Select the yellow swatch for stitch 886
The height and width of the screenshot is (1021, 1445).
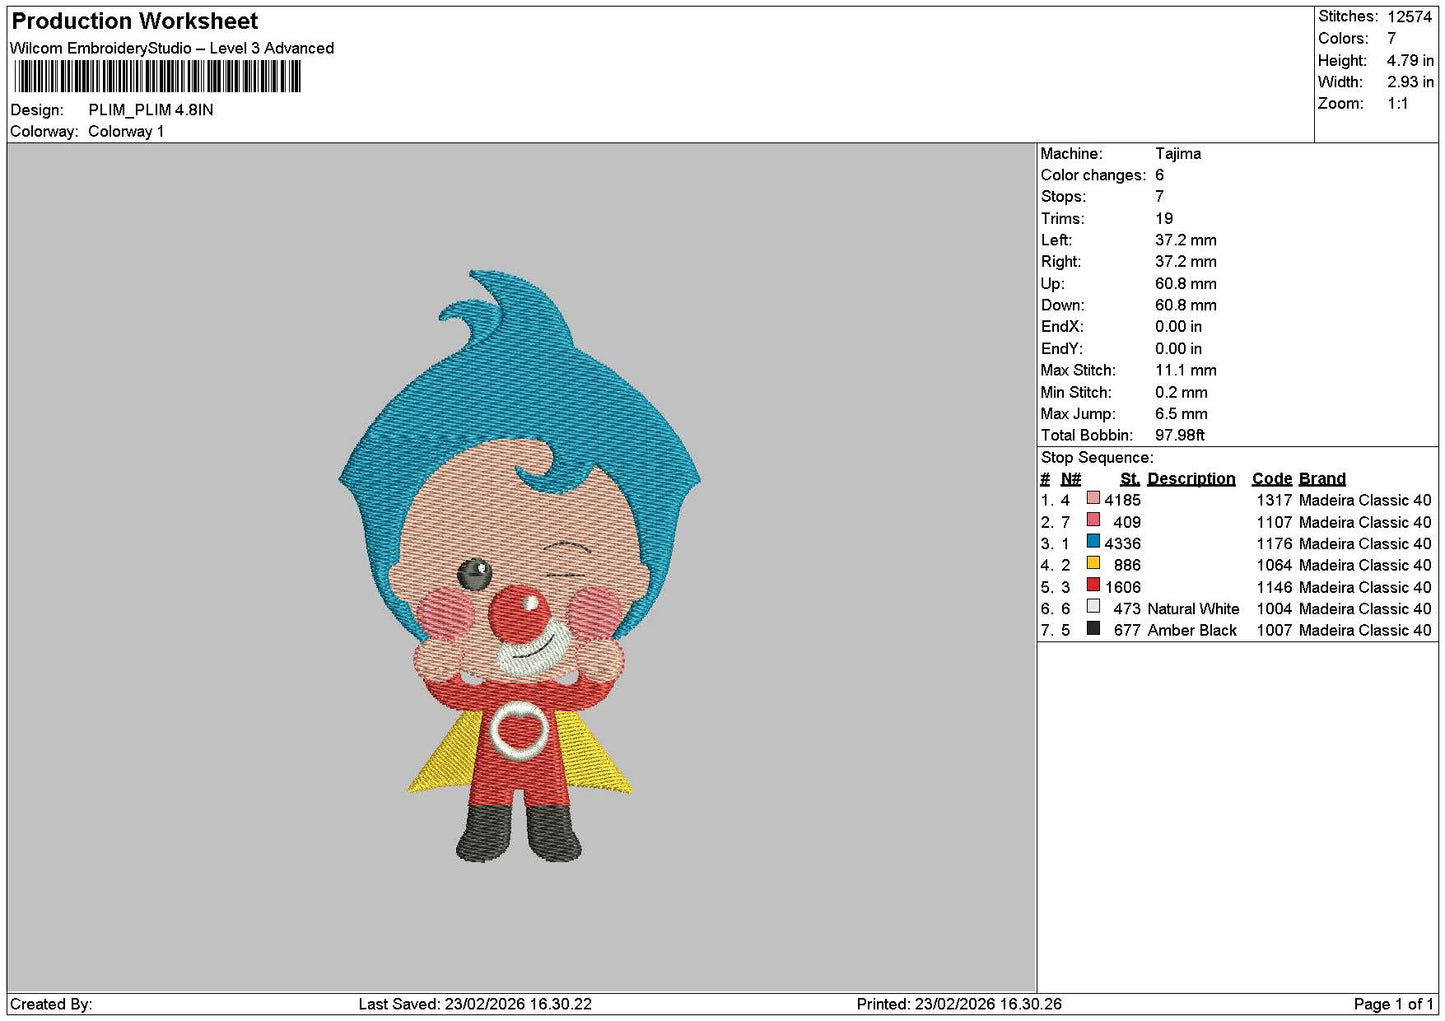click(1093, 564)
